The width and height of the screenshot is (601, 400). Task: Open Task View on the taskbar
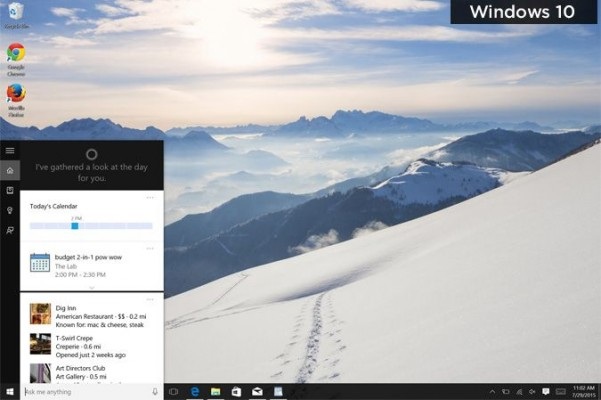click(174, 392)
